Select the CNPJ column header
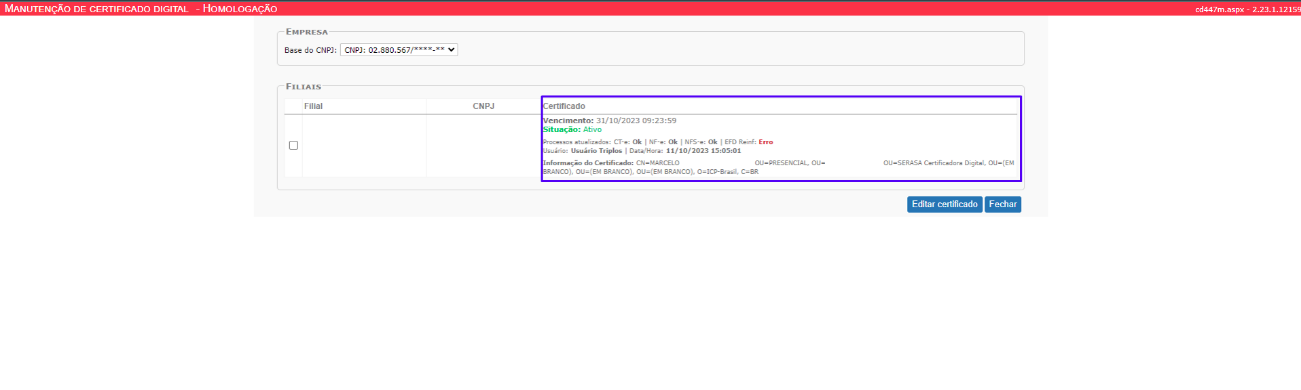The width and height of the screenshot is (1301, 390). (x=483, y=105)
